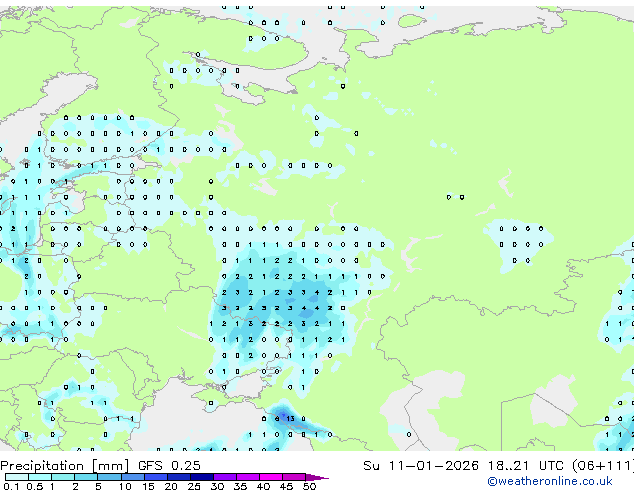Image resolution: width=634 pixels, height=490 pixels.
Task: Click the legend swatch between 1 and 2
Action: click(63, 477)
